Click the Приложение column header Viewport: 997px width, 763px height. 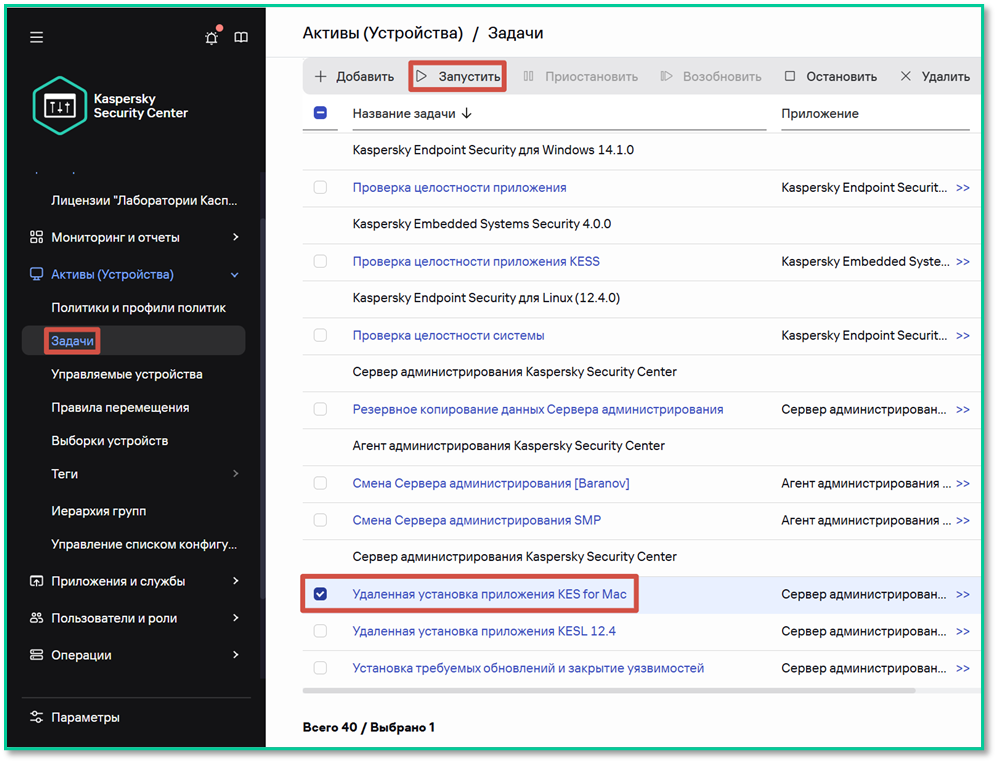pyautogui.click(x=820, y=113)
